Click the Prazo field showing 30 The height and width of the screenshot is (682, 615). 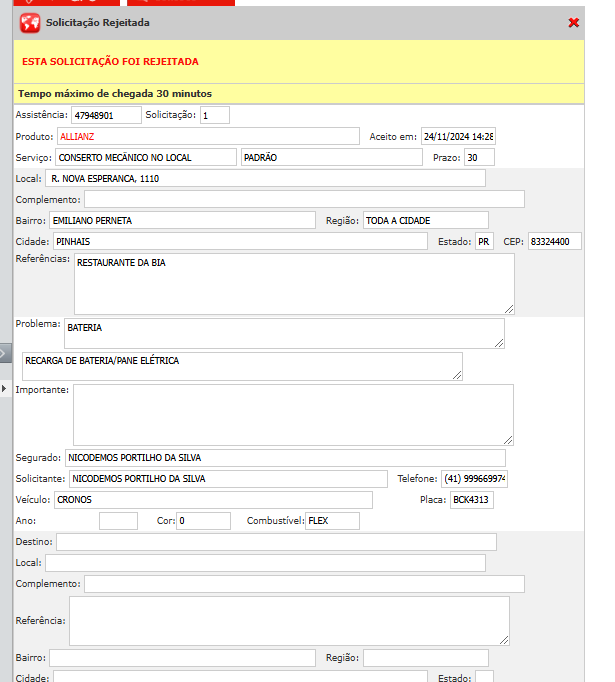(x=479, y=158)
